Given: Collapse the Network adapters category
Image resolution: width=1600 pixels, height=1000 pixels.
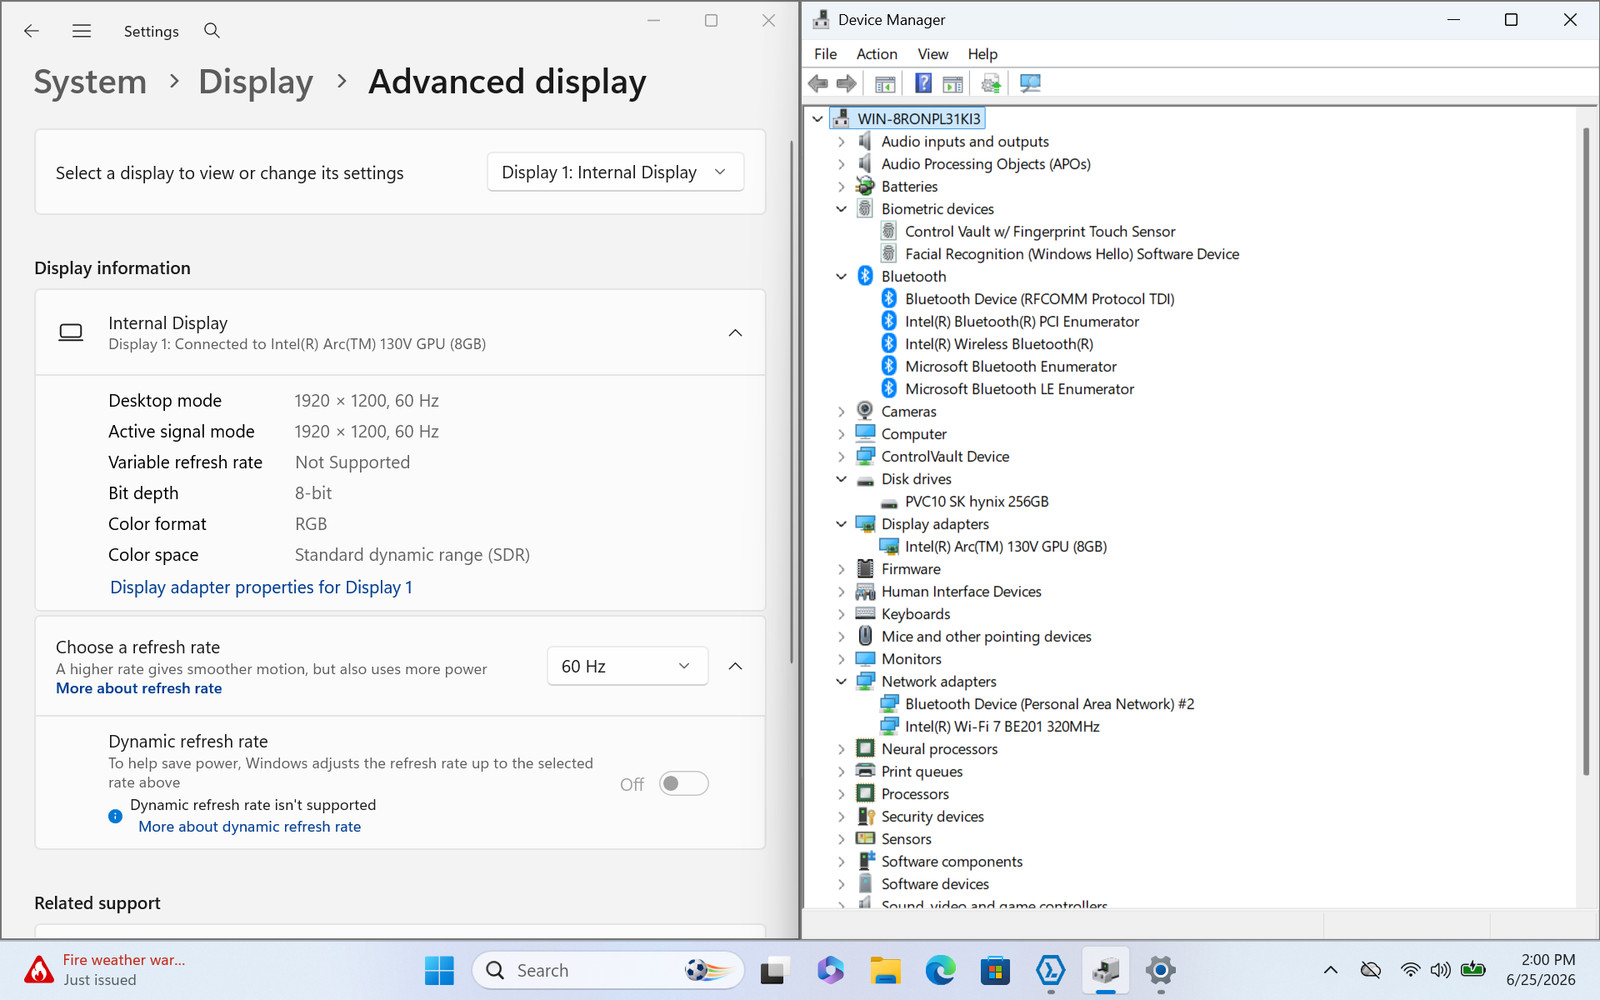Looking at the screenshot, I should 841,682.
